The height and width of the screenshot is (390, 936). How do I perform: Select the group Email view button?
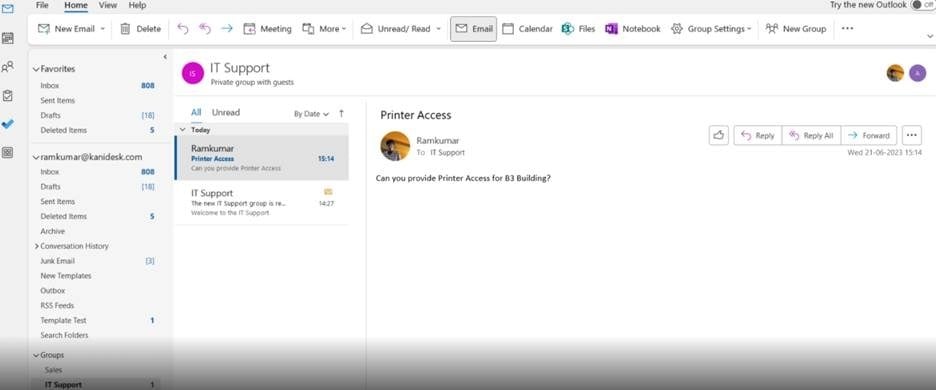(x=473, y=29)
